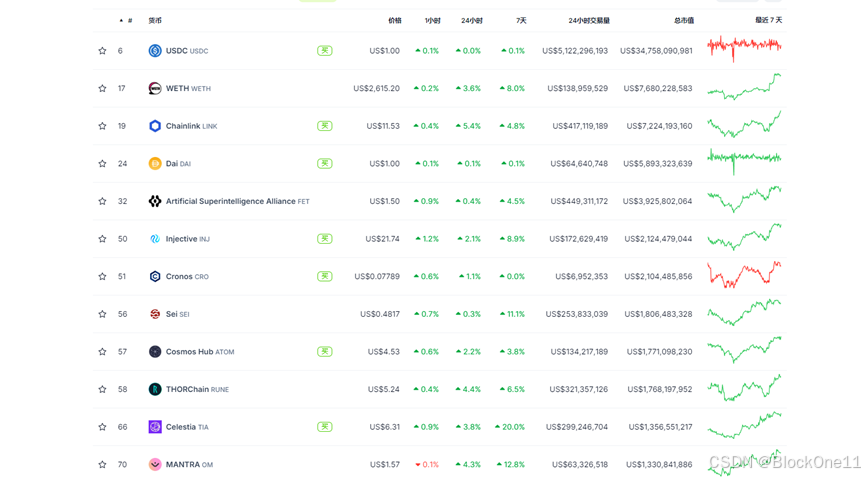865x477 pixels.
Task: Favorite MANTRA with its star
Action: point(102,464)
